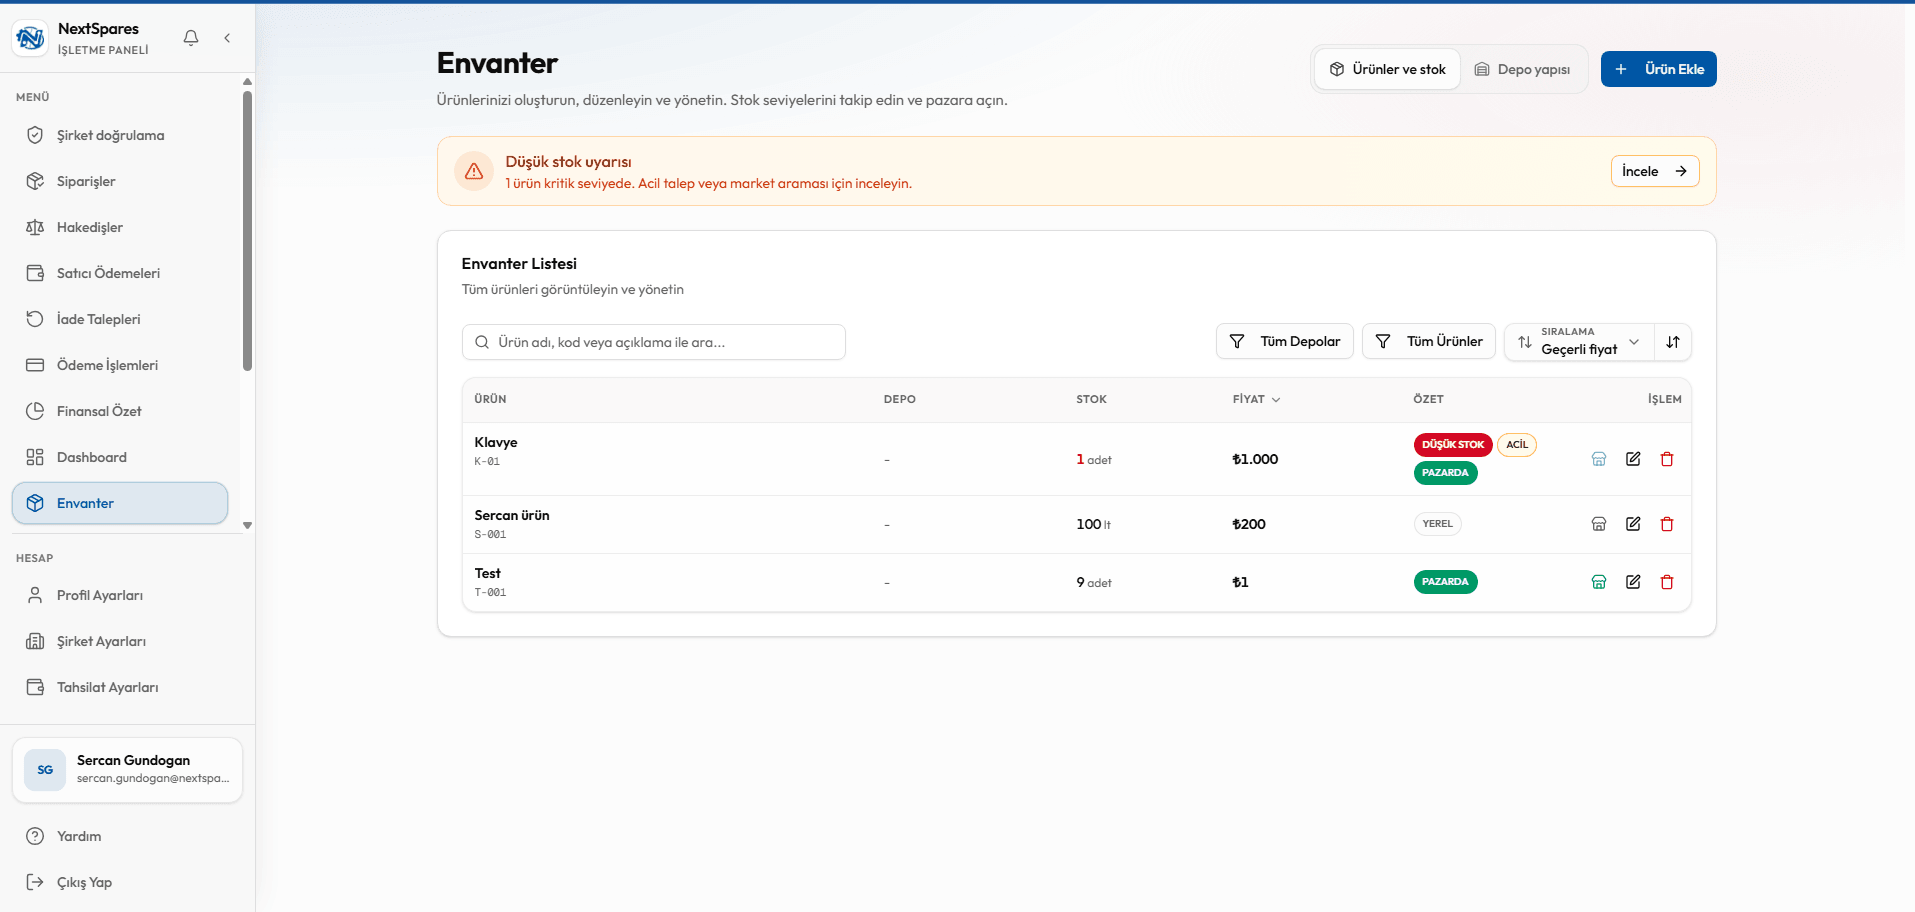Open marketplace icon for Klavye row
Image resolution: width=1915 pixels, height=912 pixels.
tap(1599, 459)
